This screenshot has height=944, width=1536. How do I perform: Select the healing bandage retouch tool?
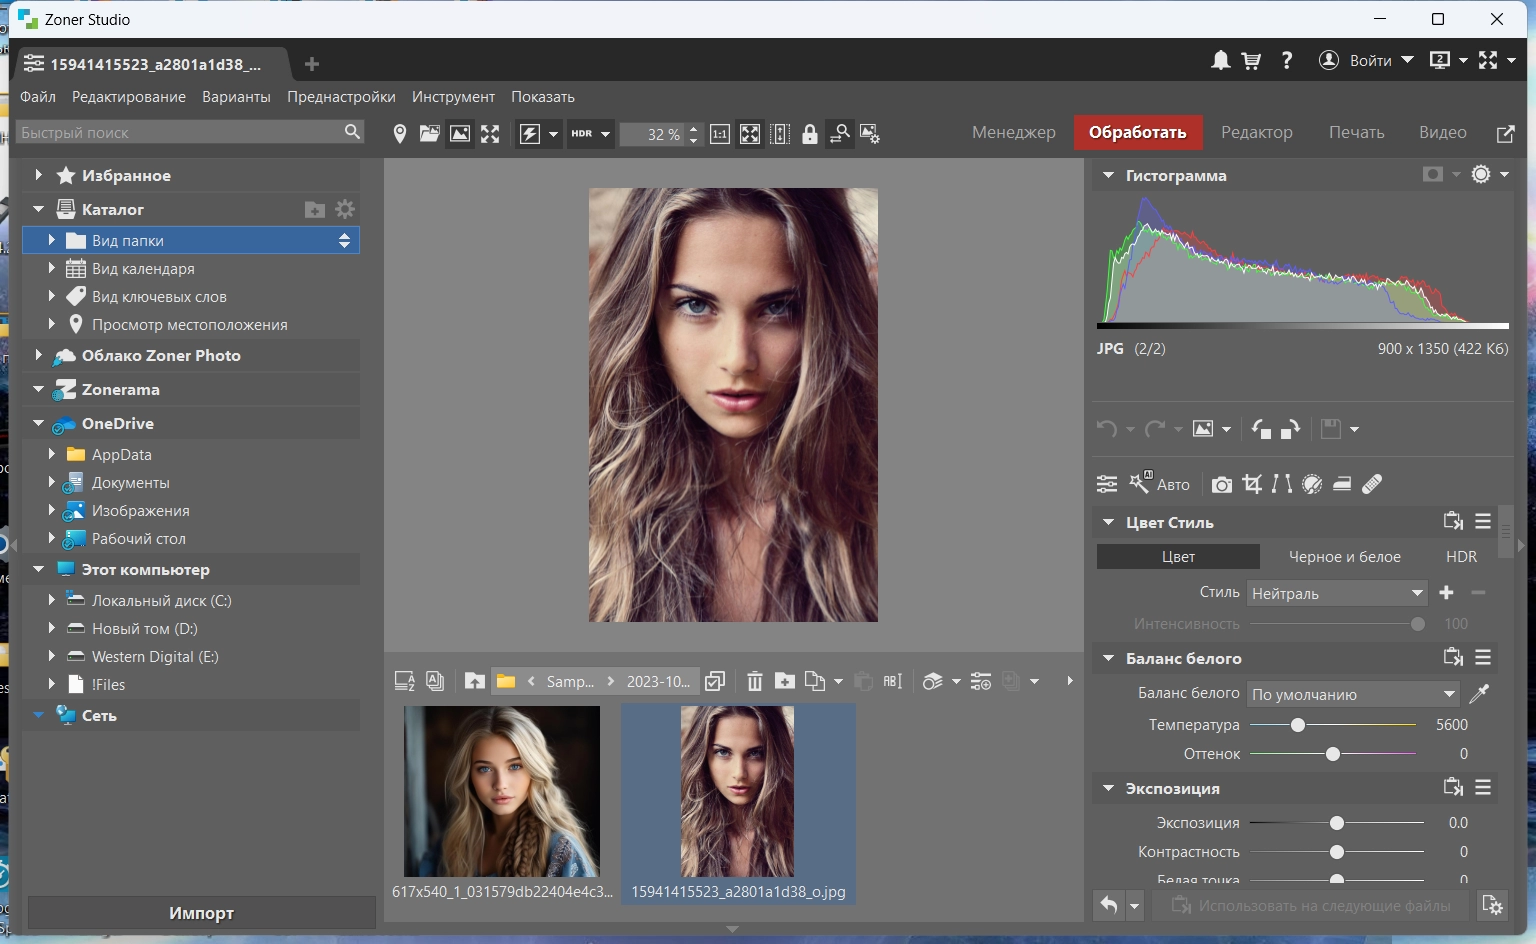[1372, 484]
